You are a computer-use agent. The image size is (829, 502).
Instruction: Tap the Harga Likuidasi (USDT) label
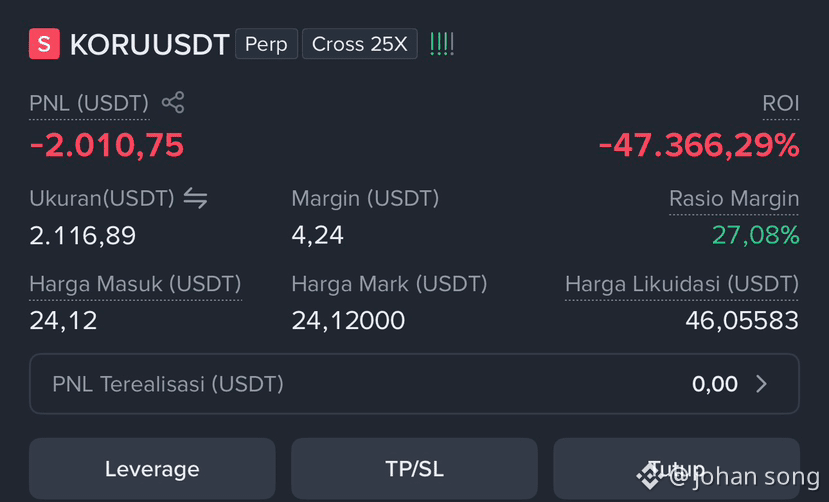tap(681, 284)
